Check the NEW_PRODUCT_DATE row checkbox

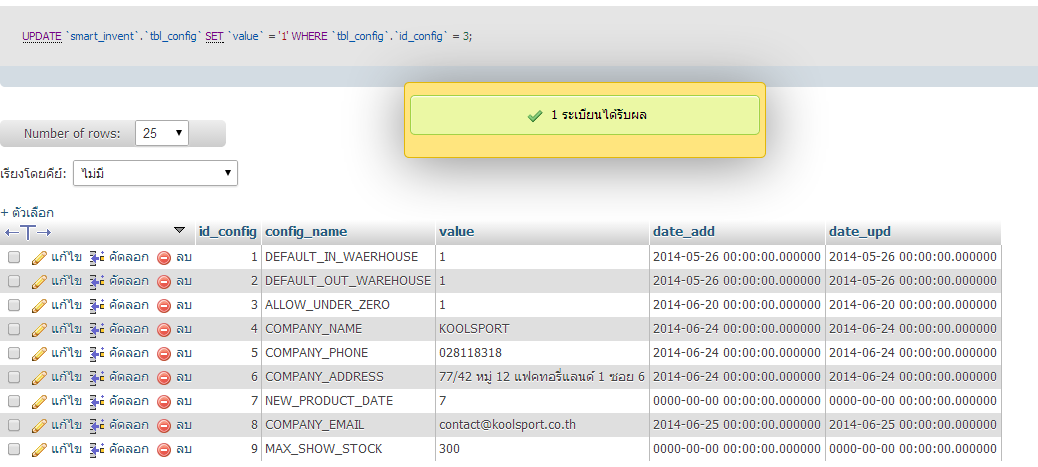click(x=14, y=401)
